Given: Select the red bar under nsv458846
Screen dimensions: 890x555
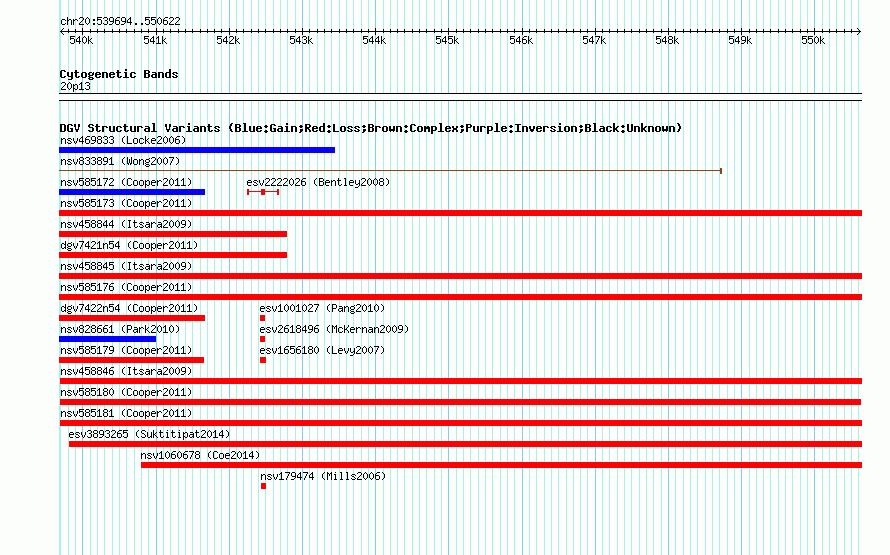Looking at the screenshot, I should point(460,381).
